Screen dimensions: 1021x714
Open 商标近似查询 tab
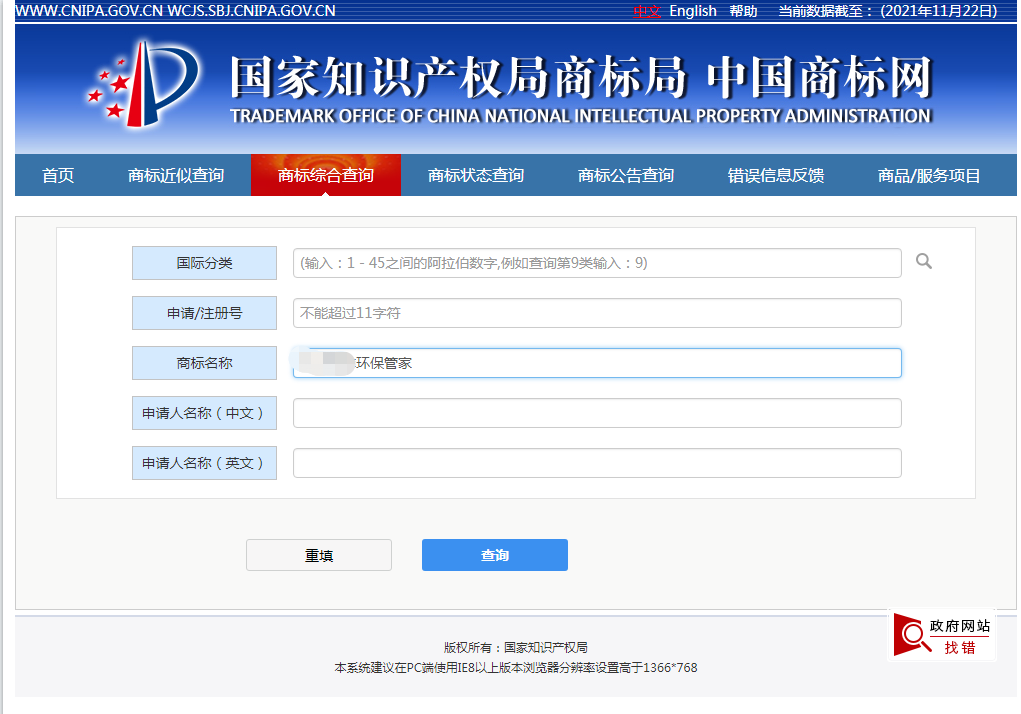(176, 175)
